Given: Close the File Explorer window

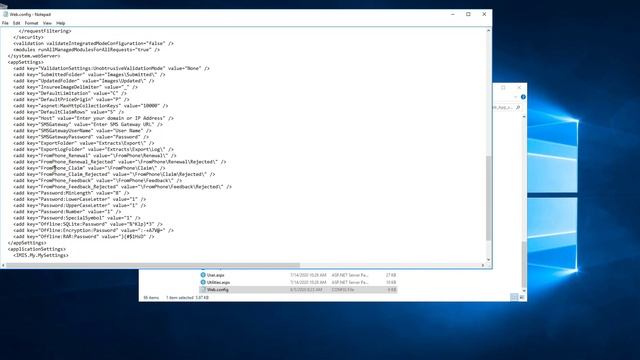Looking at the screenshot, I should click(519, 87).
